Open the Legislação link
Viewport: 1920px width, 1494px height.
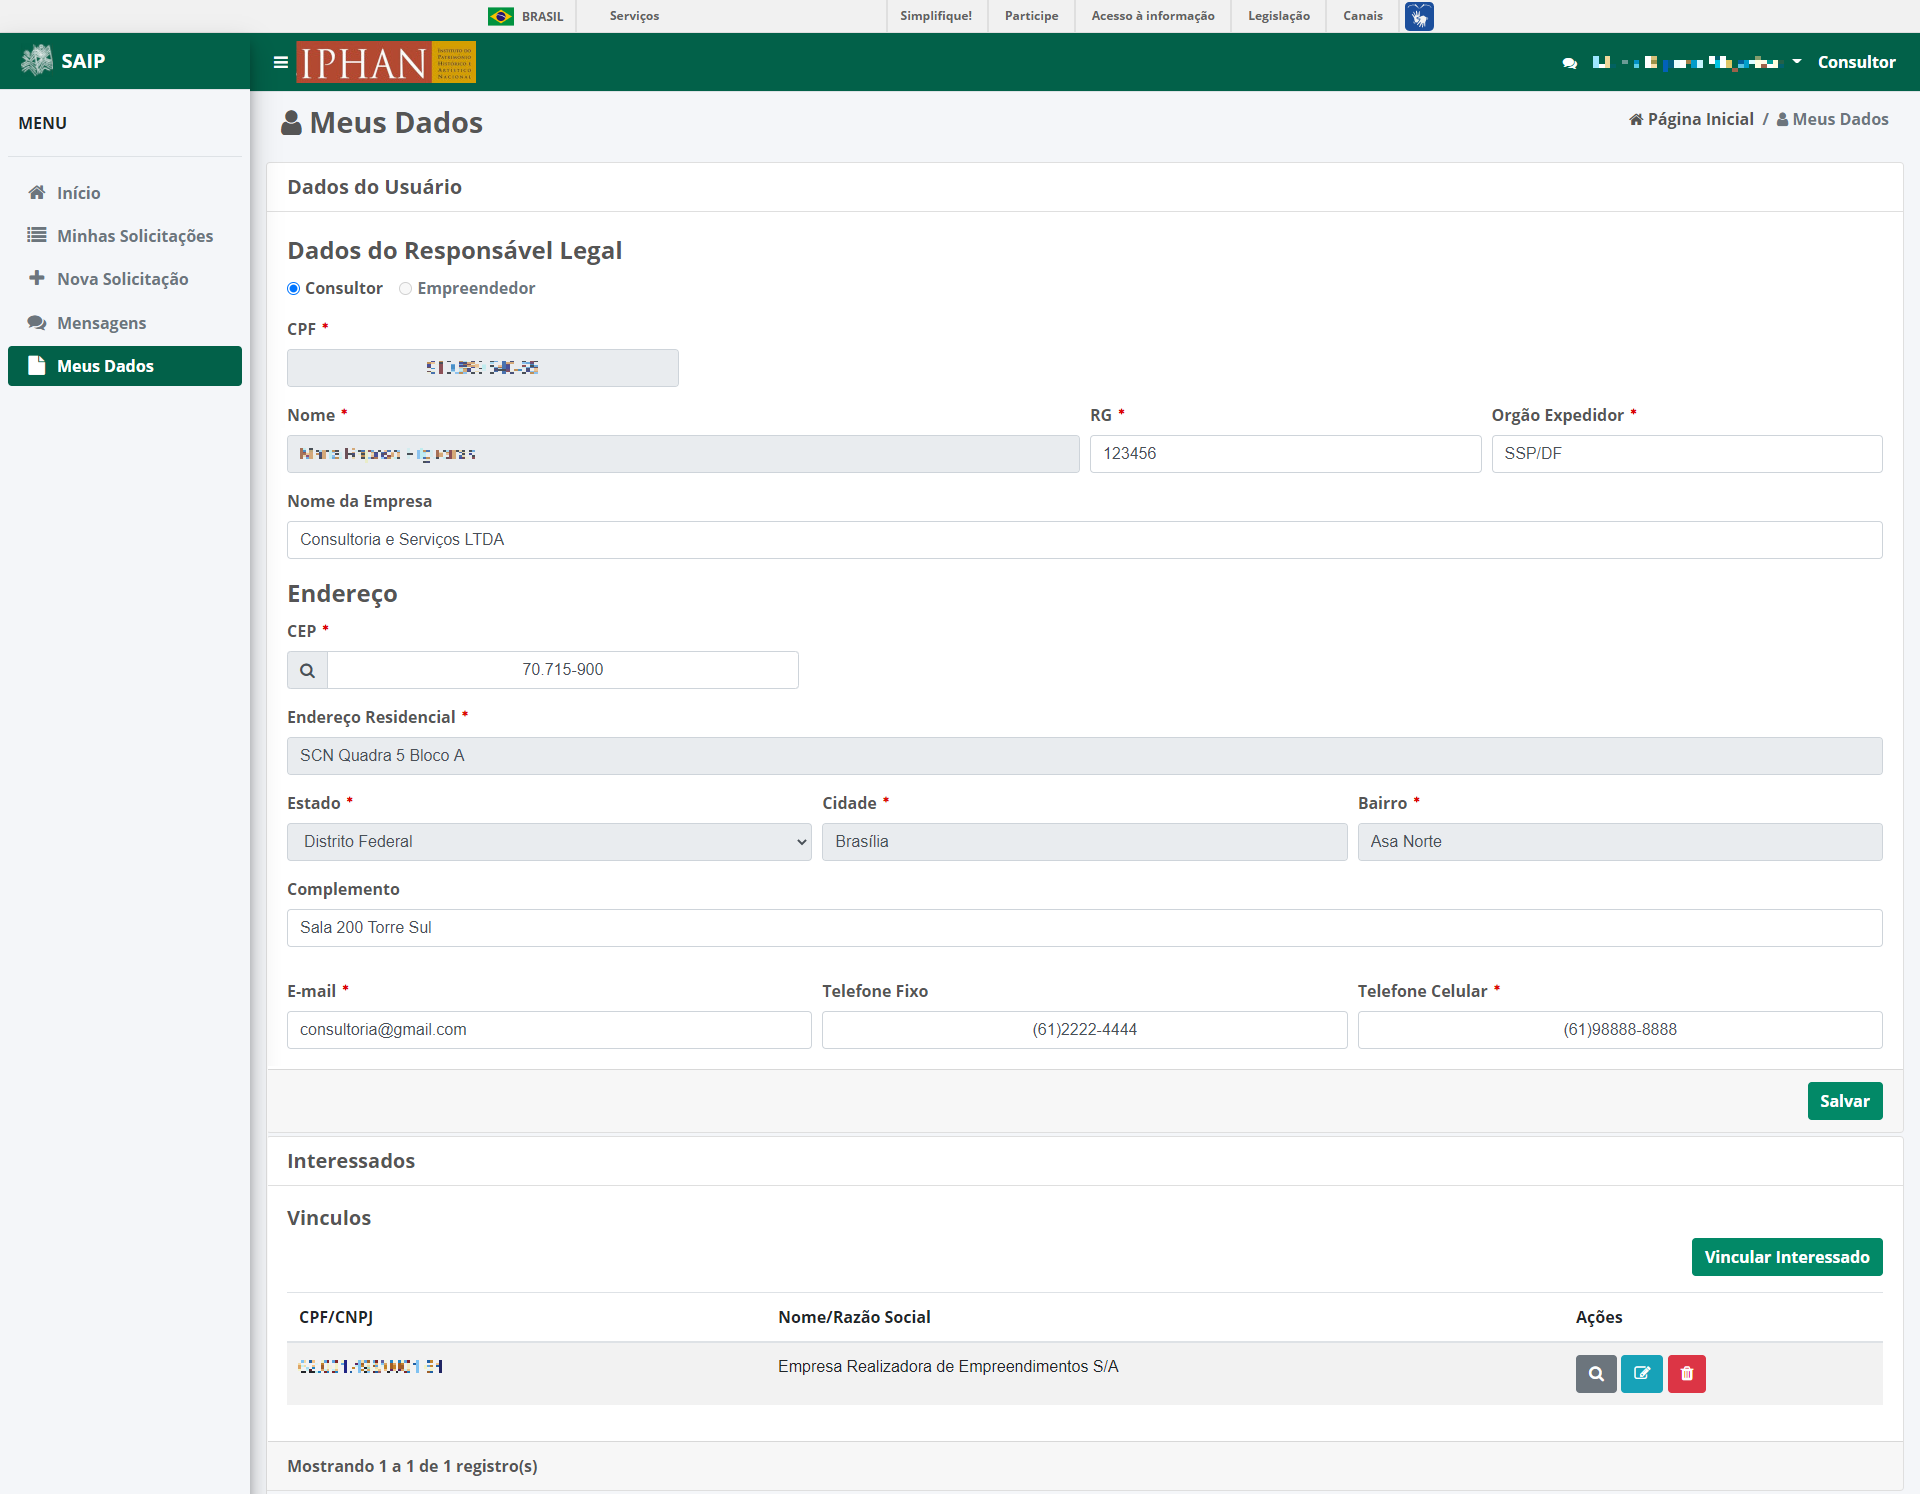point(1279,16)
